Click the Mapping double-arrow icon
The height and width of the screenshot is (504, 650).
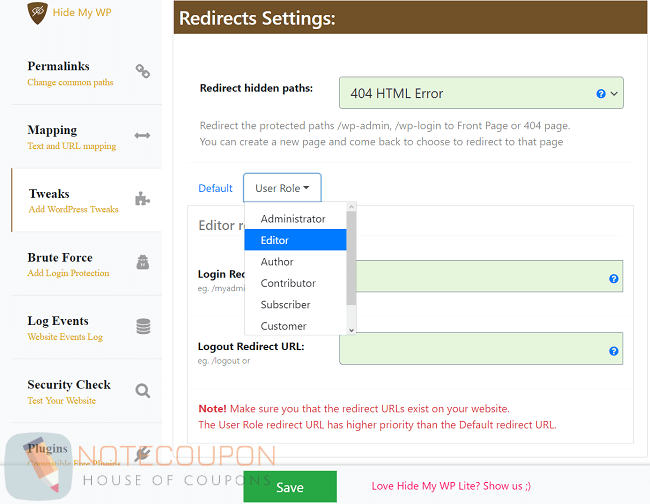coord(142,136)
